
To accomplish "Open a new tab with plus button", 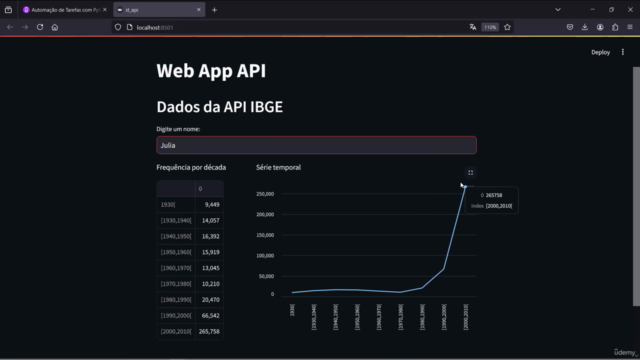I will (214, 10).
